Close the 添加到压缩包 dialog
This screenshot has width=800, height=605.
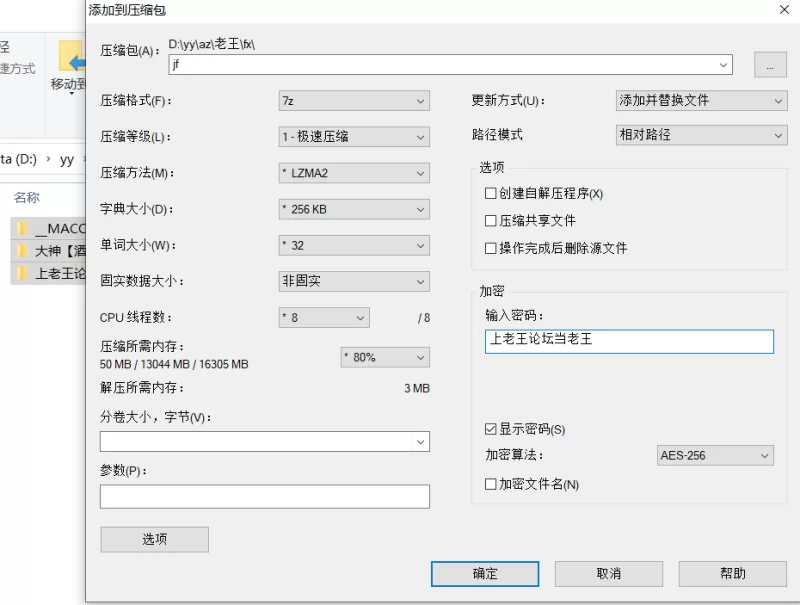point(784,10)
